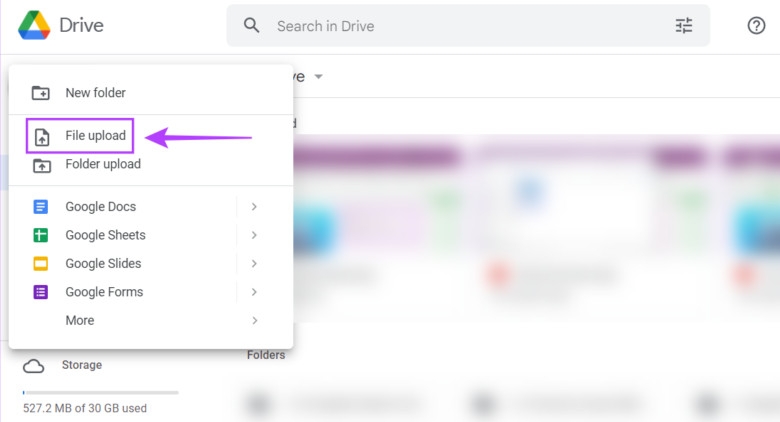780x422 pixels.
Task: Expand the Google Slides submenu arrow
Action: click(x=254, y=263)
